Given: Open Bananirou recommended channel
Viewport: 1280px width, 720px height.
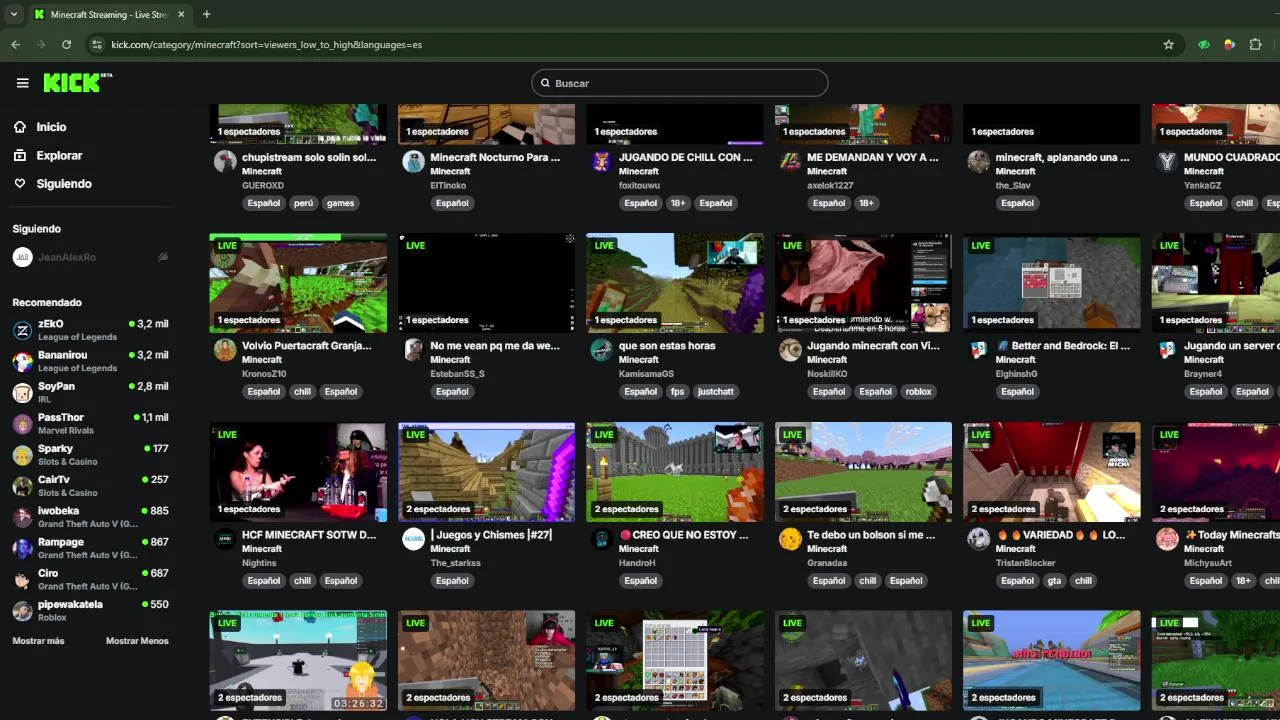Looking at the screenshot, I should click(x=90, y=361).
